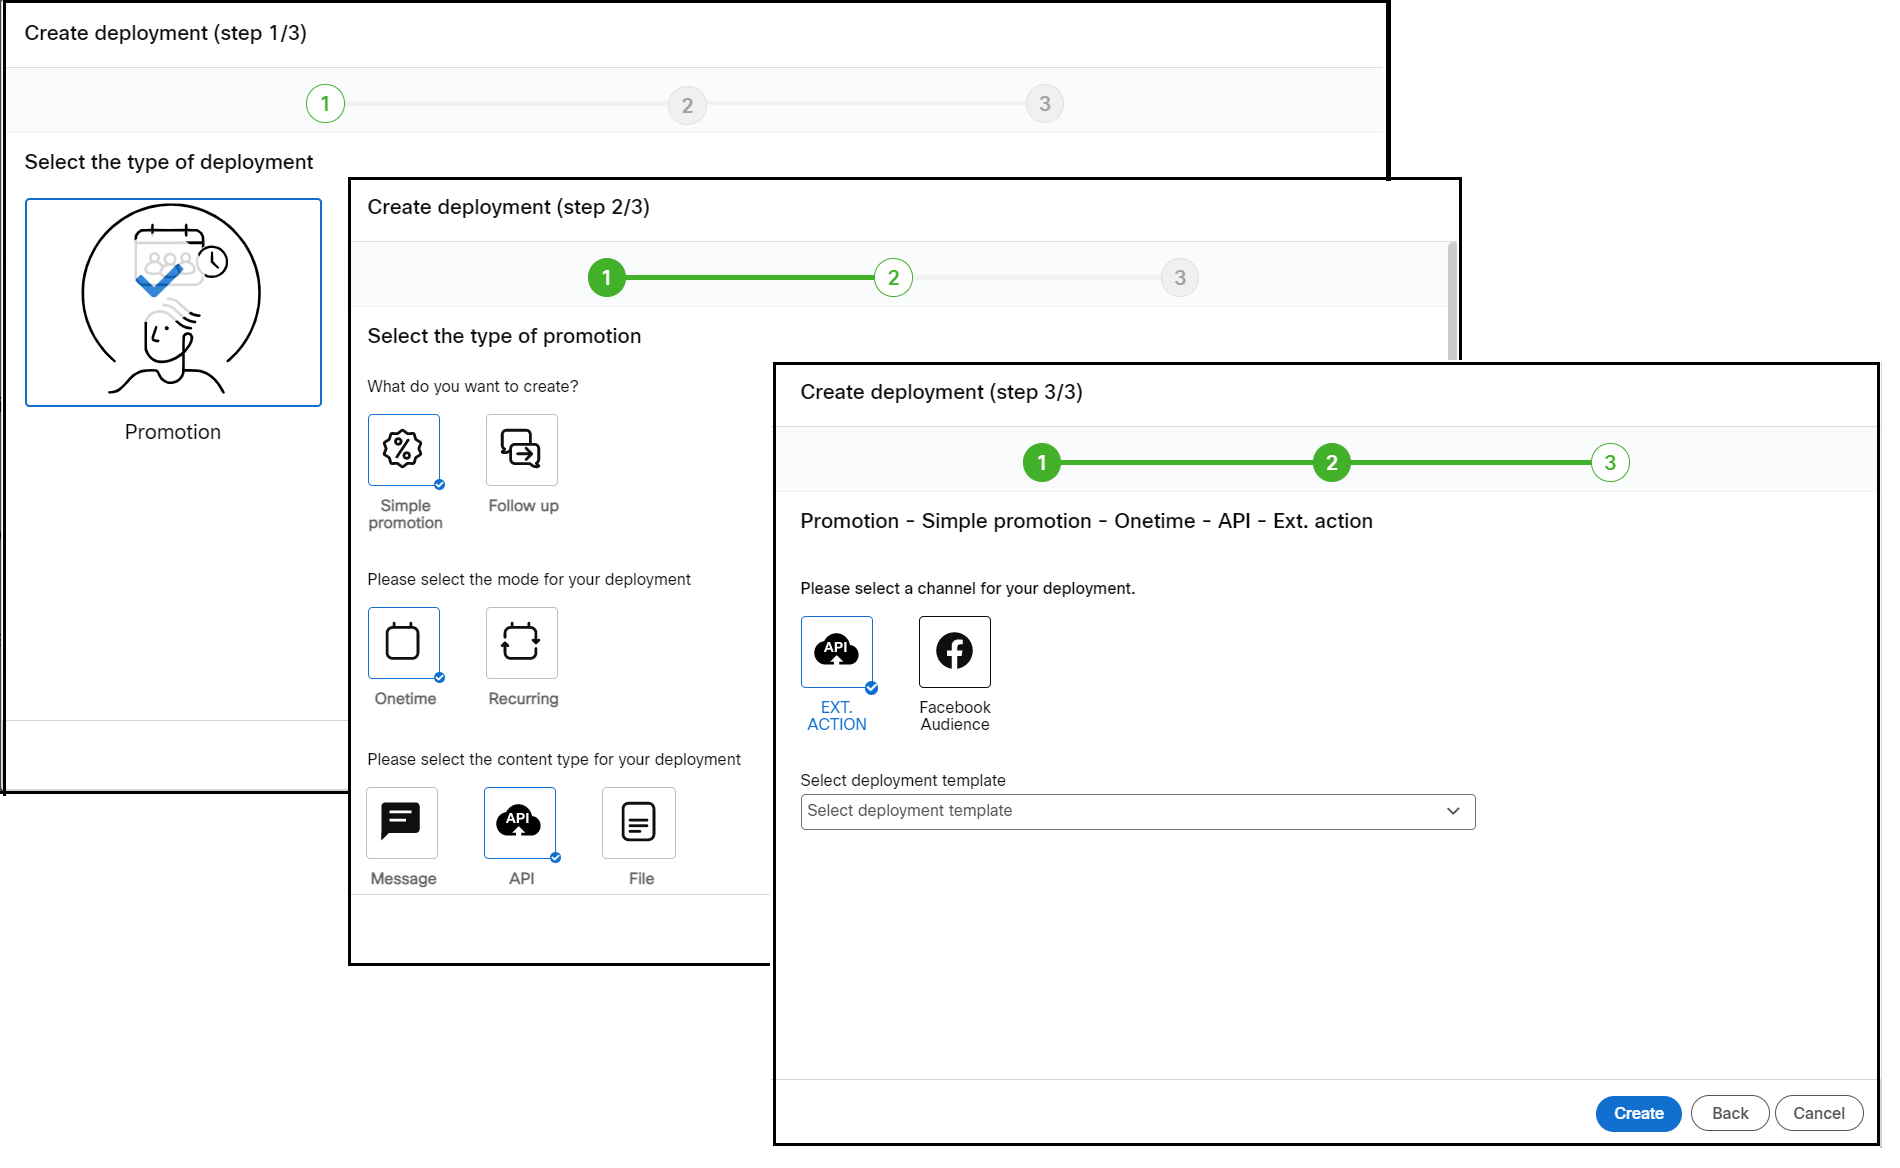This screenshot has height=1168, width=1900.
Task: Choose the Facebook Audience channel icon
Action: (x=953, y=651)
